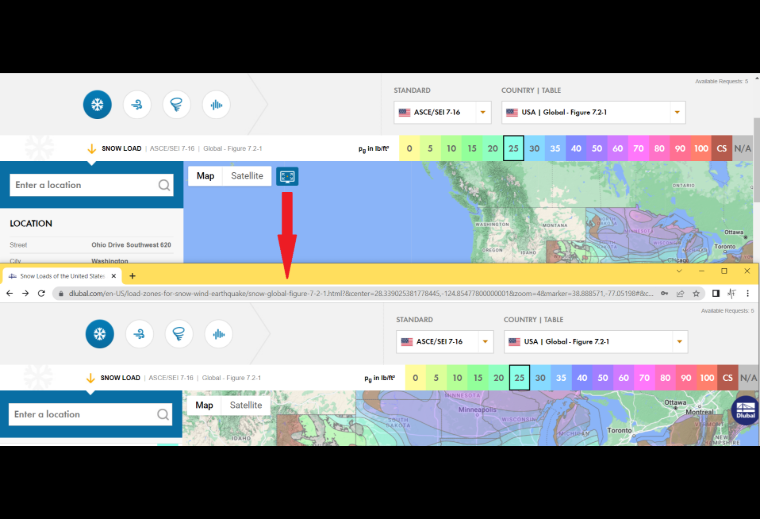Open the tab search chevron in title bar
This screenshot has height=519, width=760.
point(679,271)
